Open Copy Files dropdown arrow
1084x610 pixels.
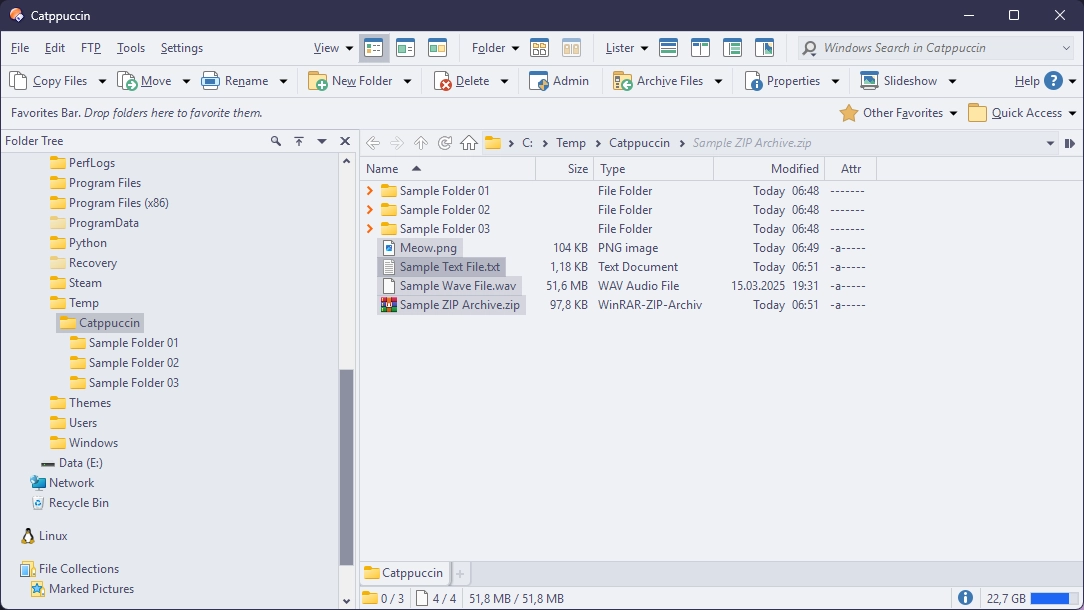coord(102,82)
